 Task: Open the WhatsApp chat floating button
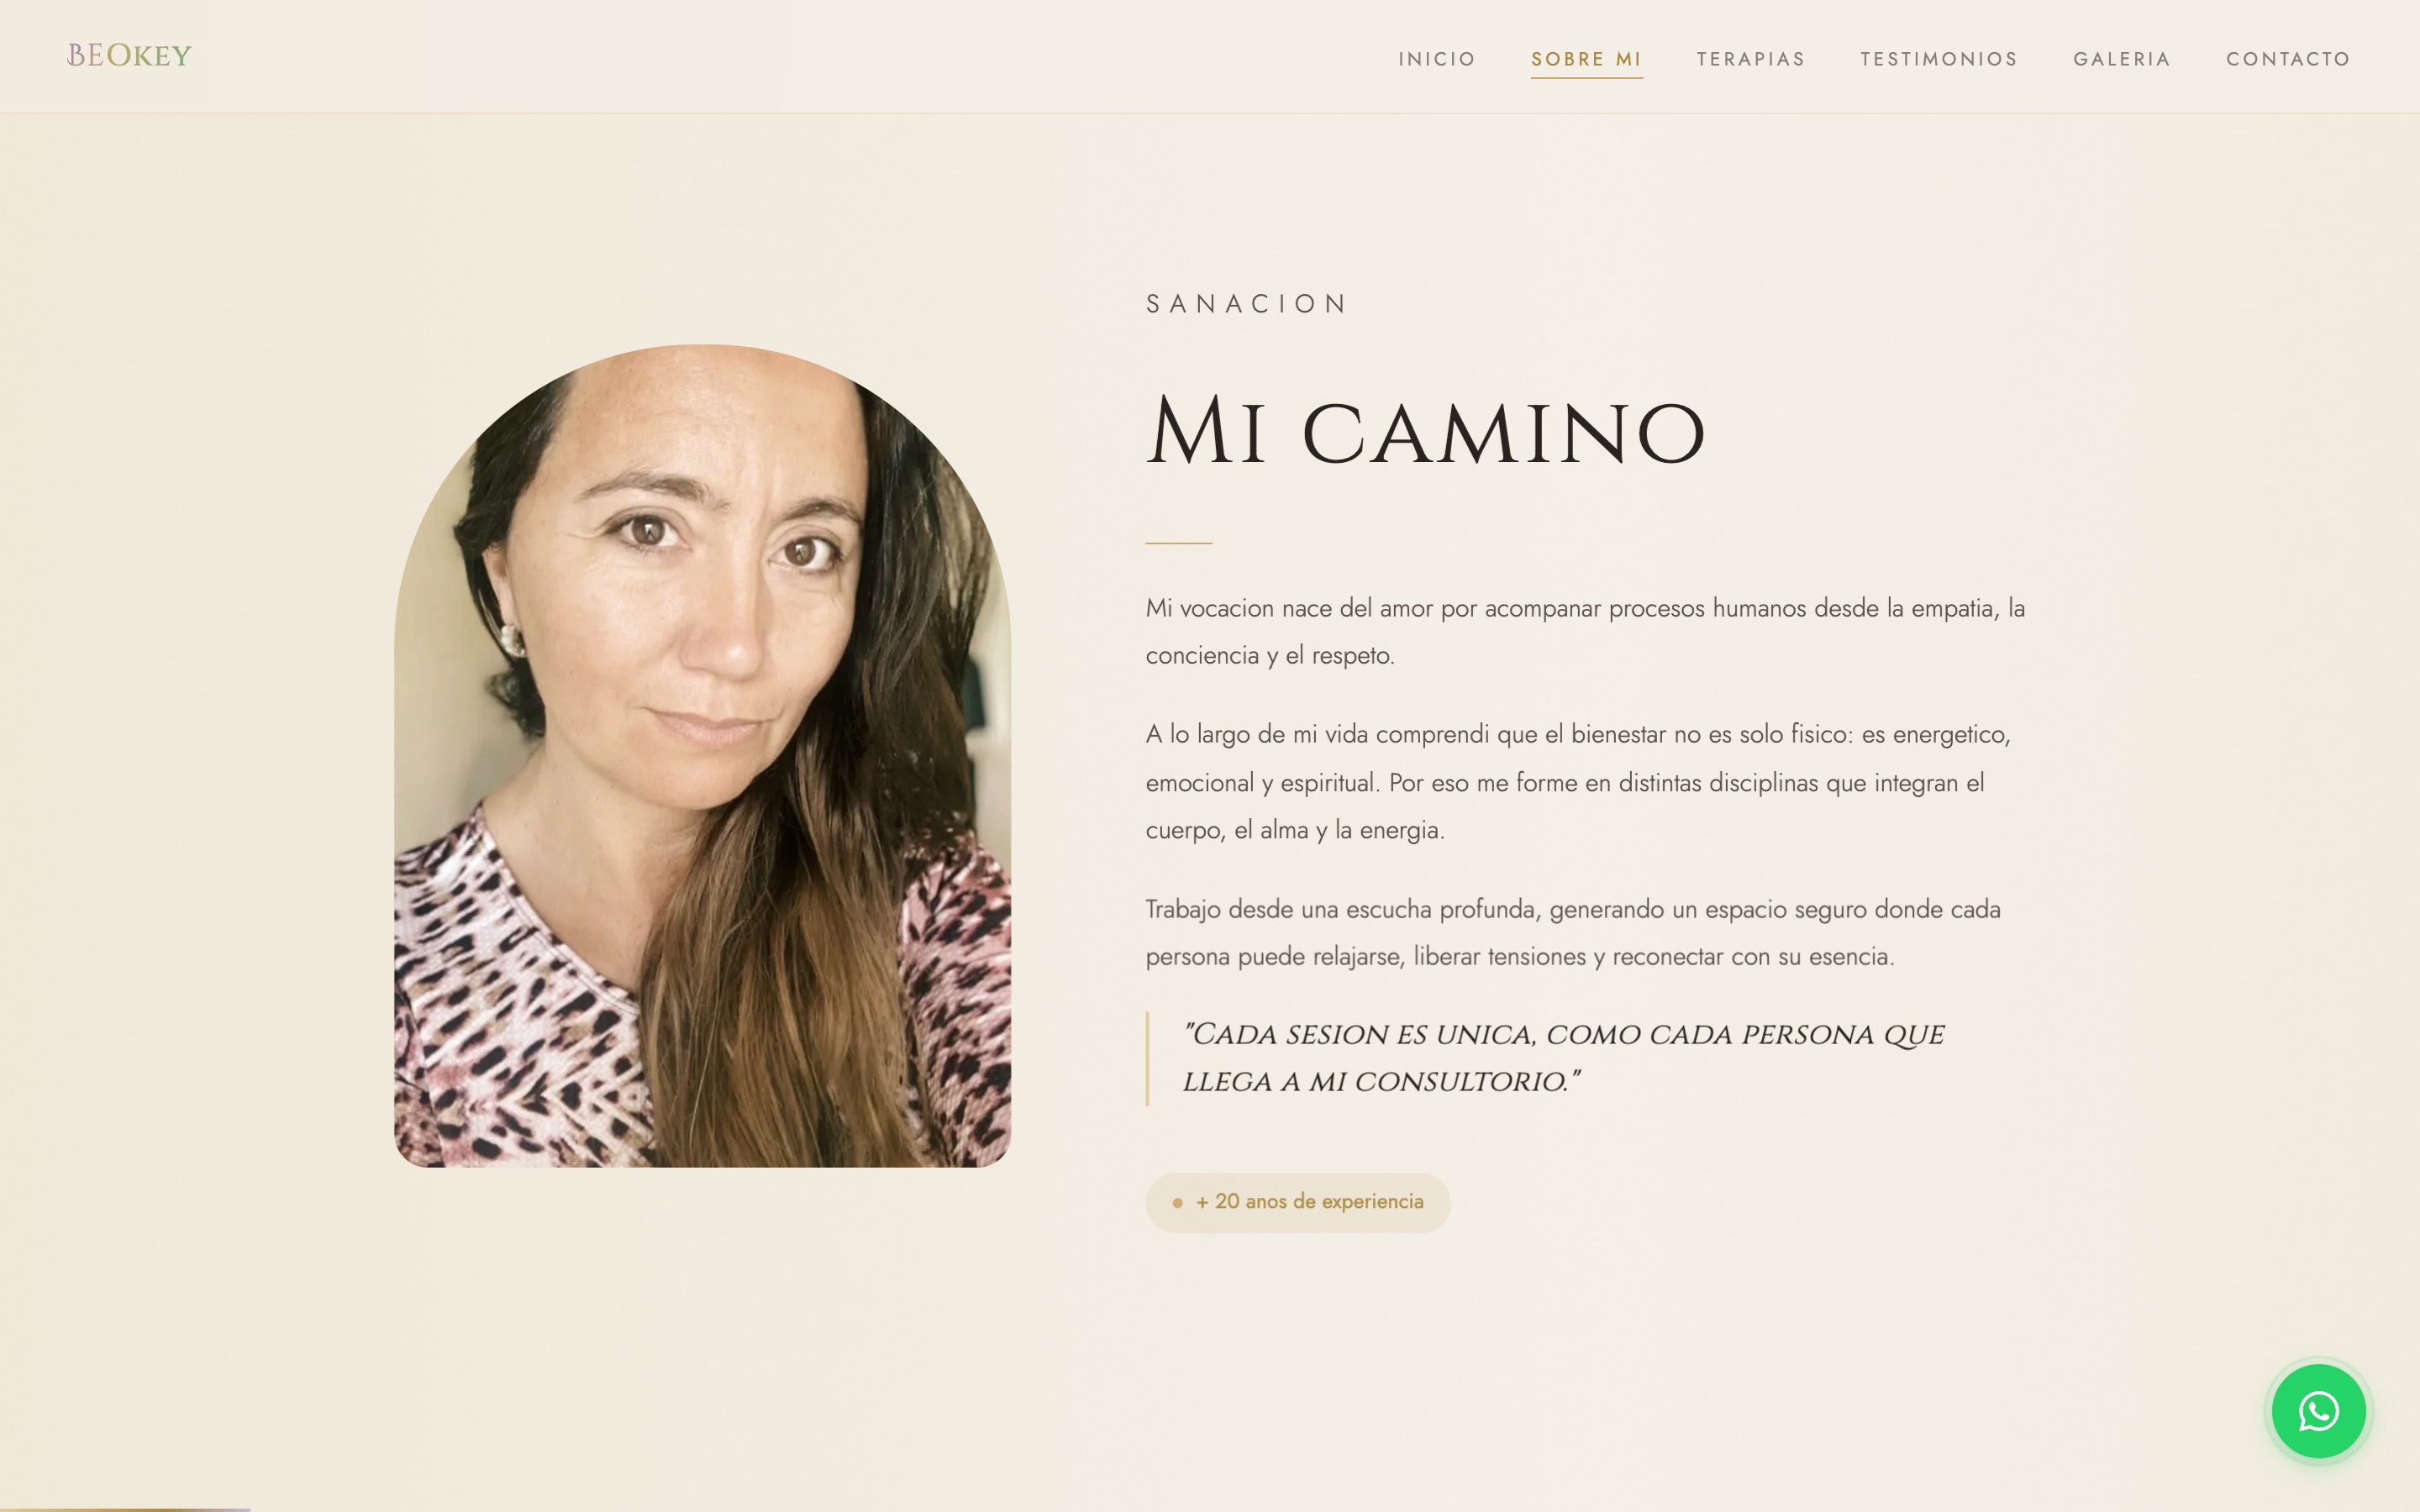pyautogui.click(x=2318, y=1411)
